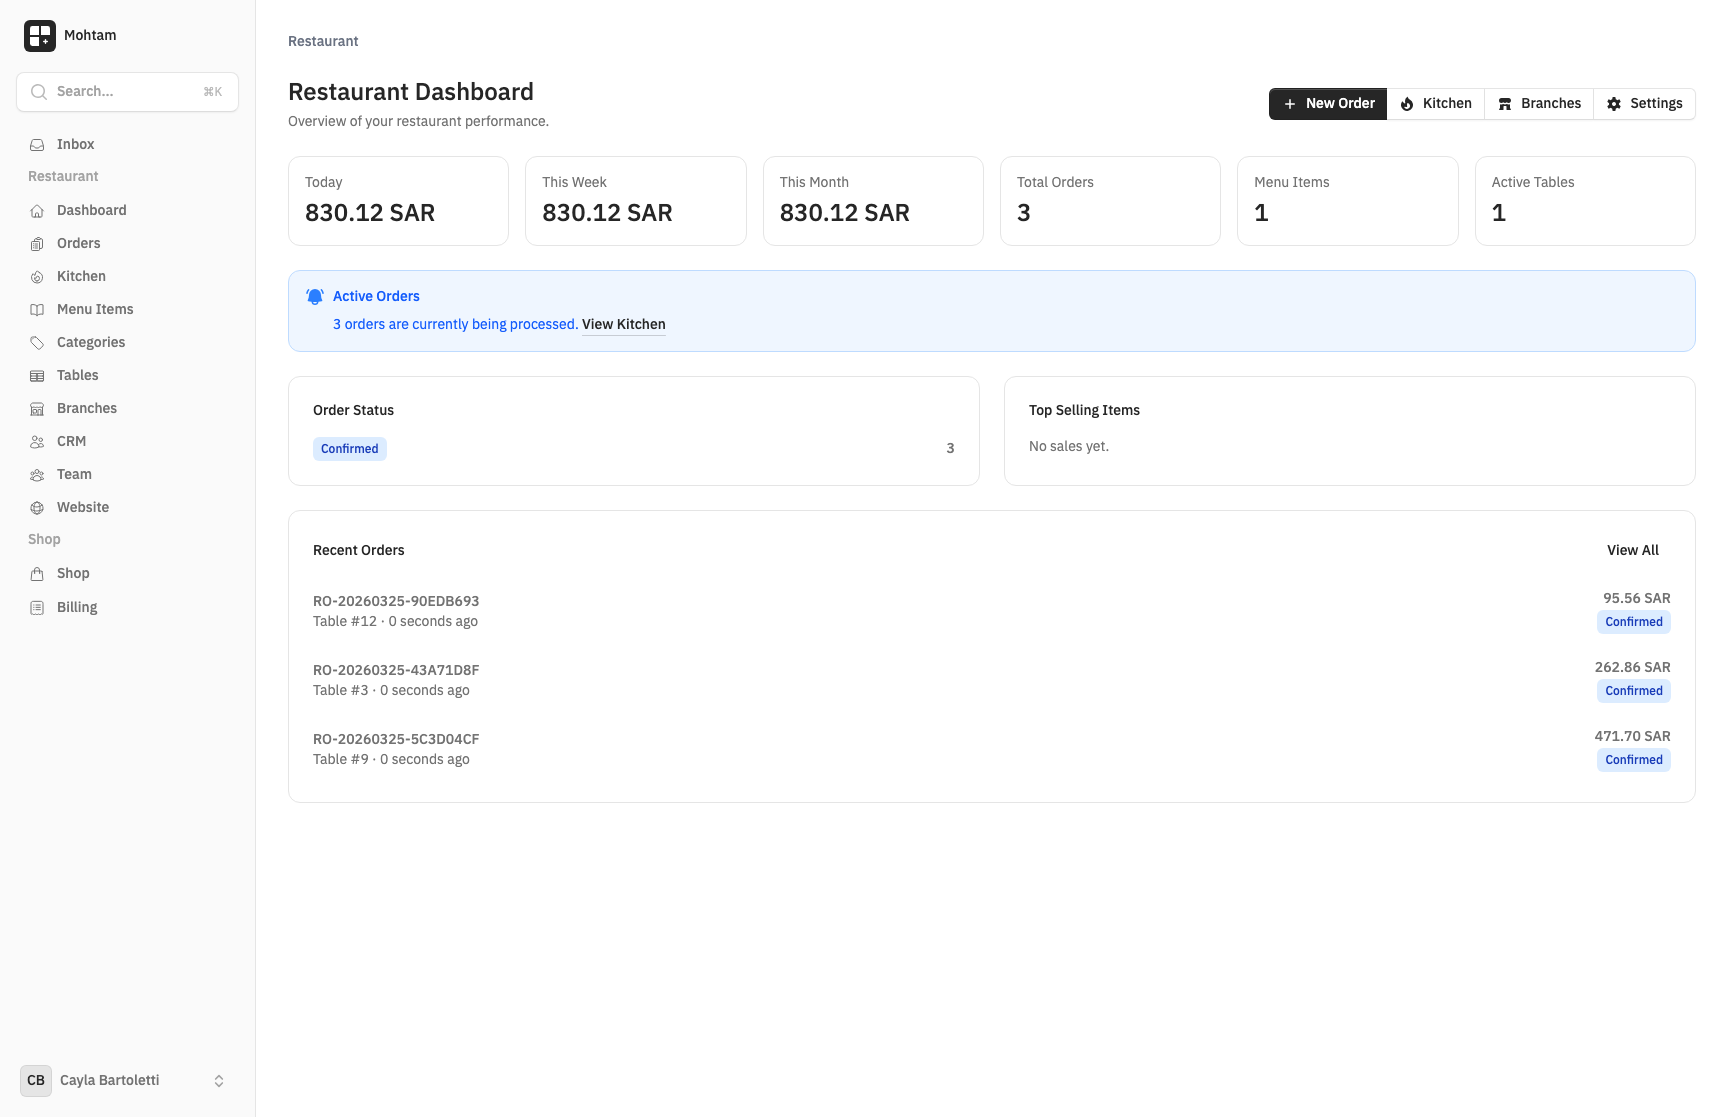Select the Categories tag icon
The image size is (1728, 1117).
37,343
